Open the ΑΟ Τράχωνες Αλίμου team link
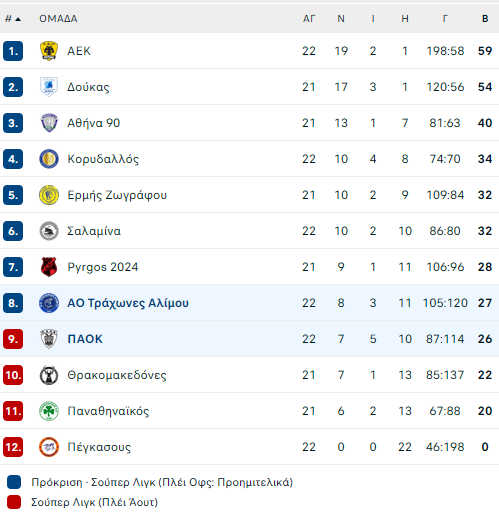 pos(128,303)
